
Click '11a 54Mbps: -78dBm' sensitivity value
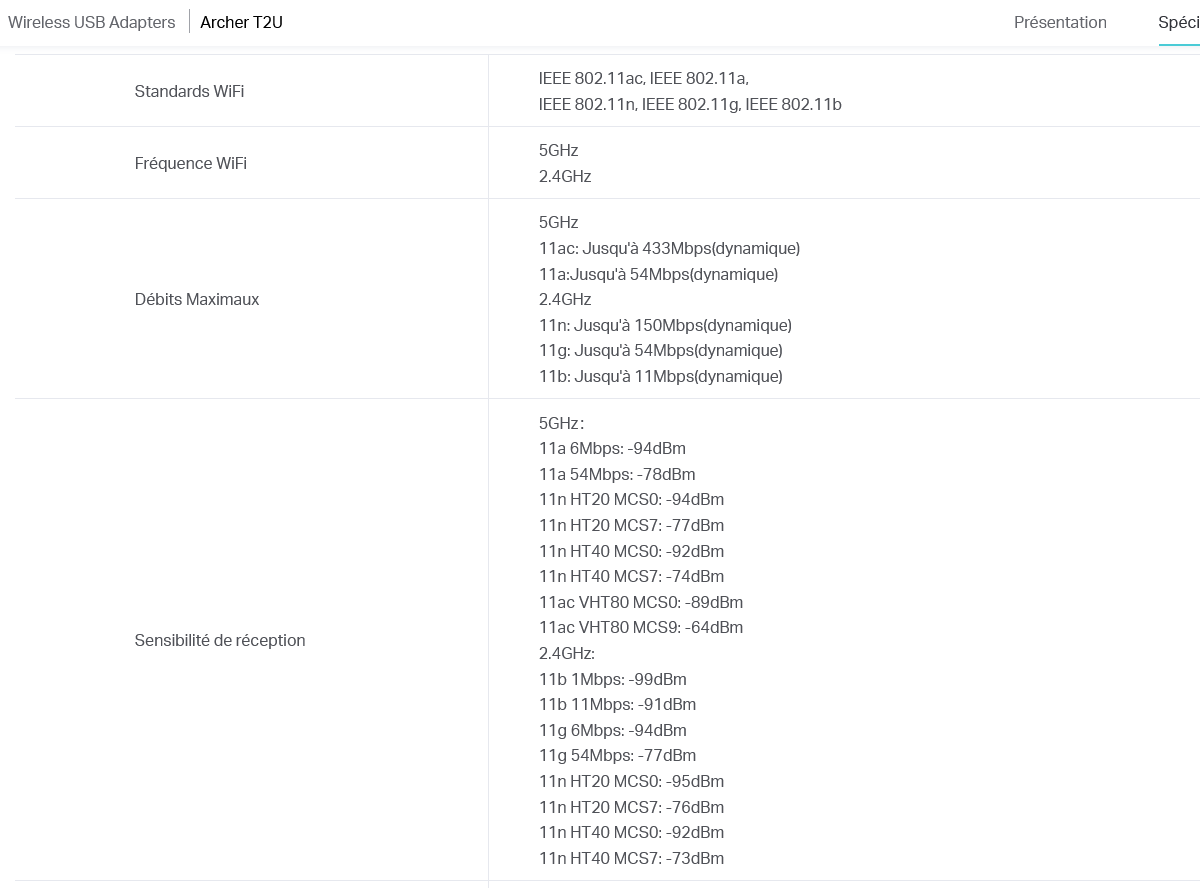pyautogui.click(x=617, y=474)
